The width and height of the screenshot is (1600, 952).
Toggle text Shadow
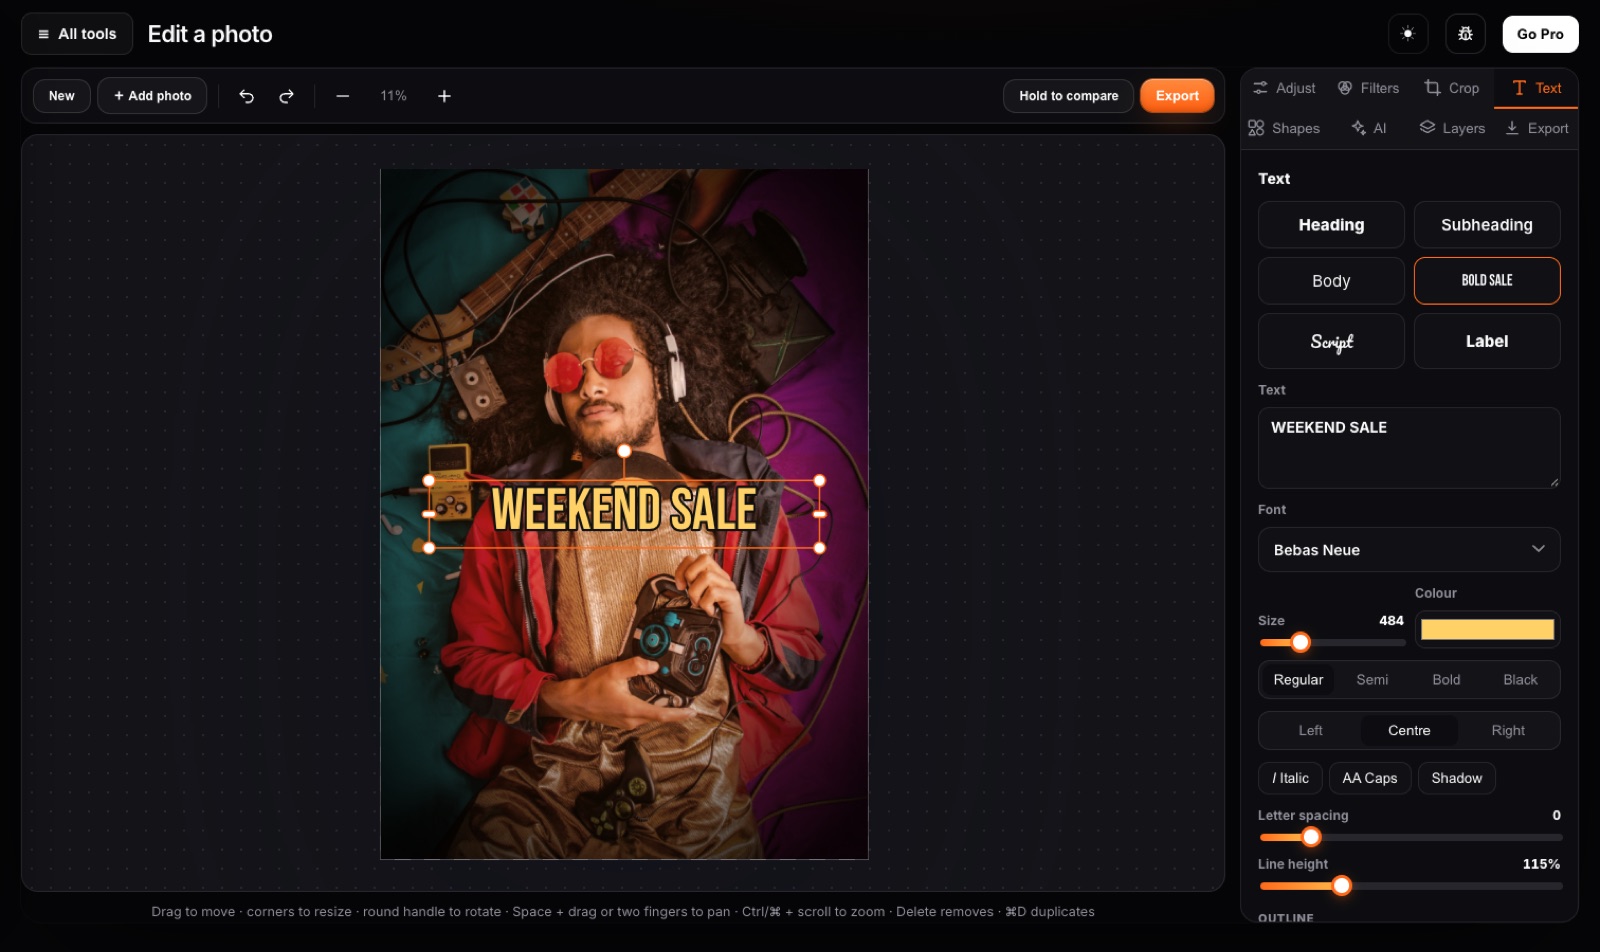[1456, 778]
